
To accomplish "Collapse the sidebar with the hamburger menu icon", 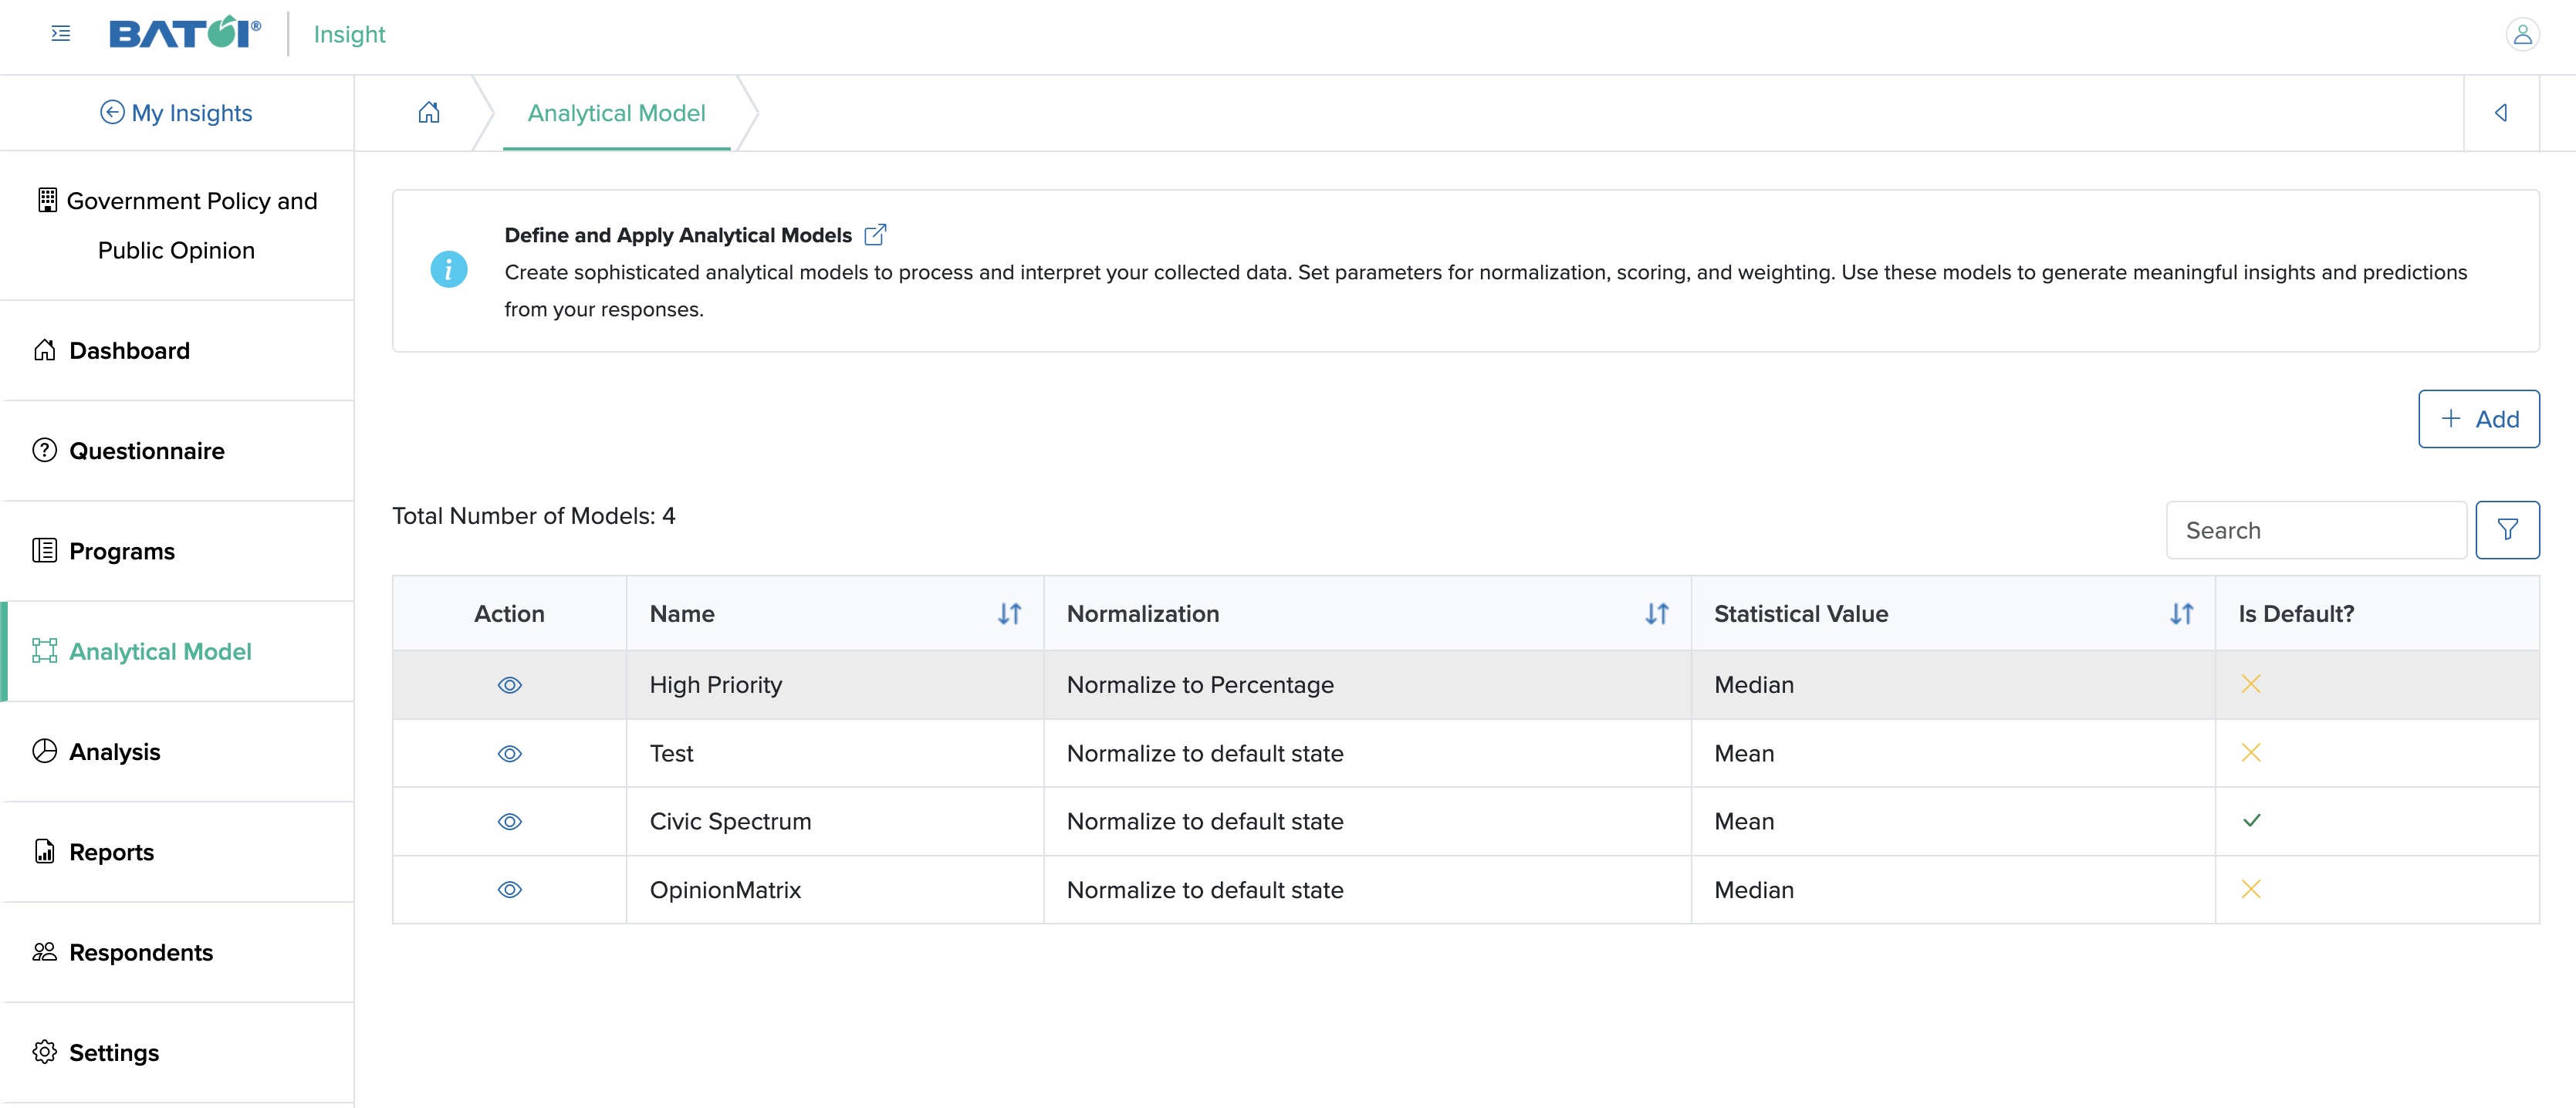I will (61, 34).
